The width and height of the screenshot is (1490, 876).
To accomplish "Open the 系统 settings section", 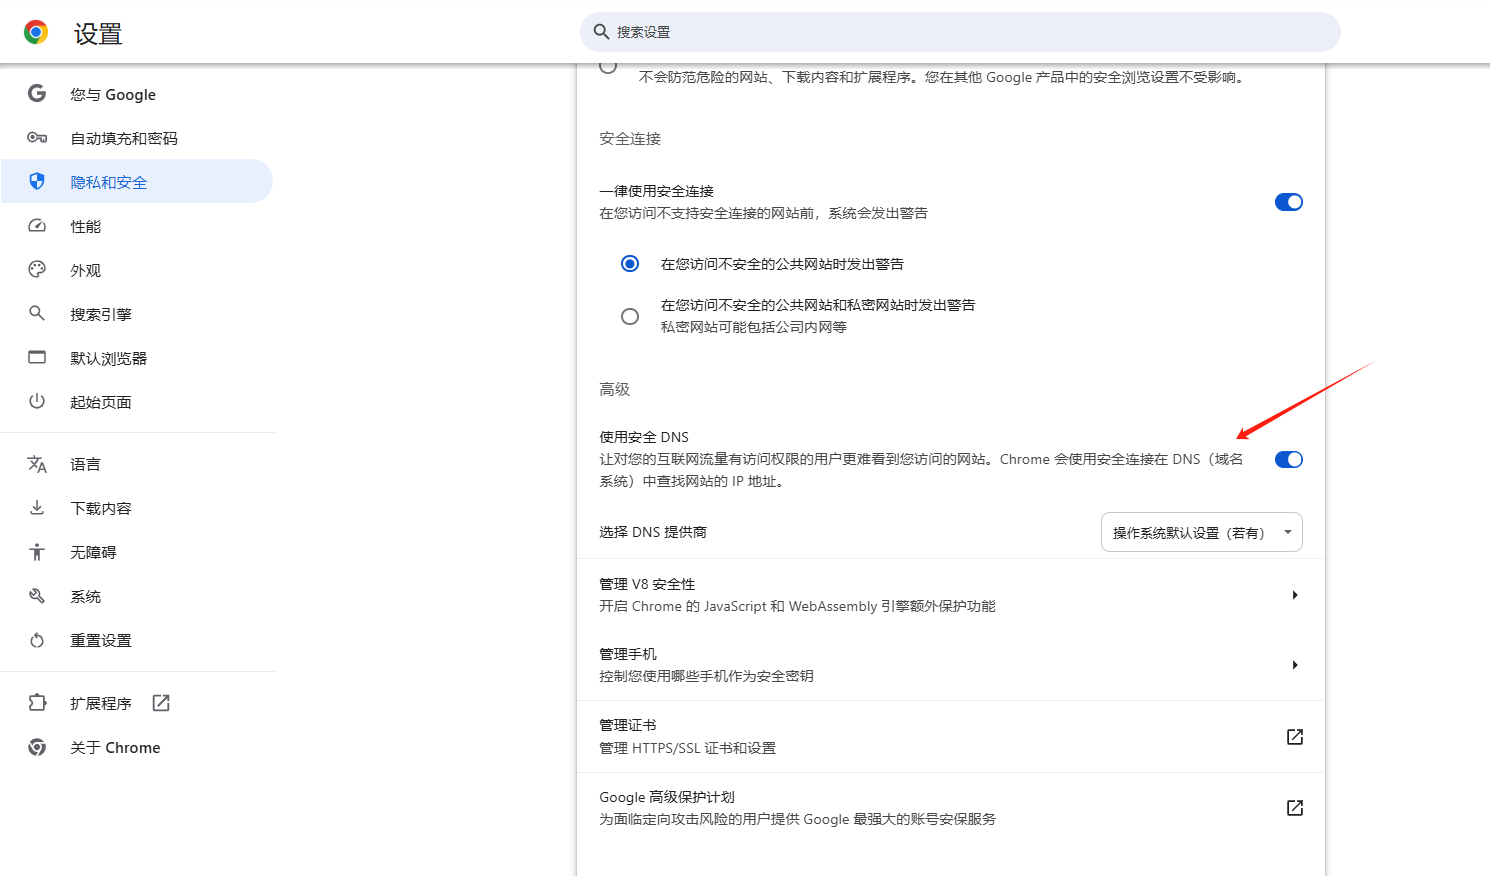I will (137, 596).
